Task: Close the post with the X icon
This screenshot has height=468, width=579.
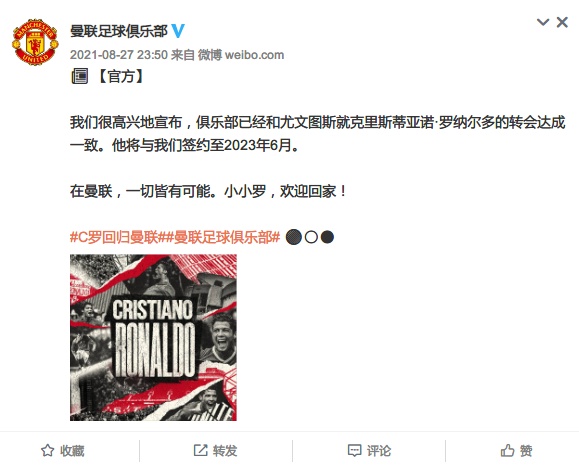Action: (x=562, y=23)
